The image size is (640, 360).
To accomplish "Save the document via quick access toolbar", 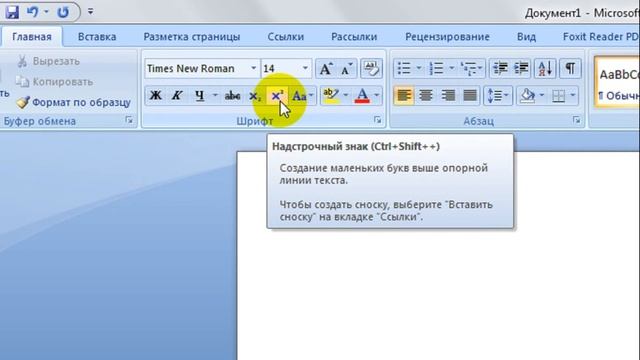I will pyautogui.click(x=12, y=12).
